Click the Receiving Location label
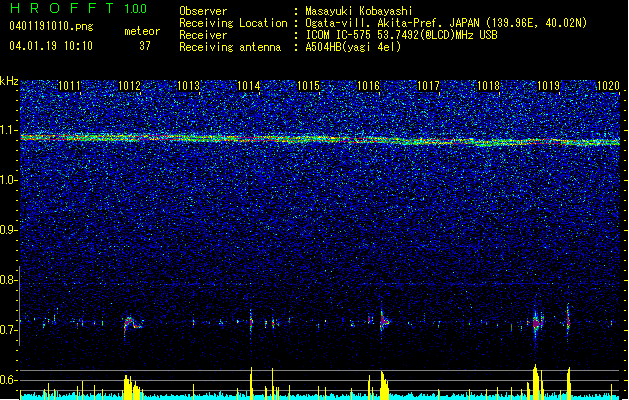The height and width of the screenshot is (400, 629). (x=233, y=23)
